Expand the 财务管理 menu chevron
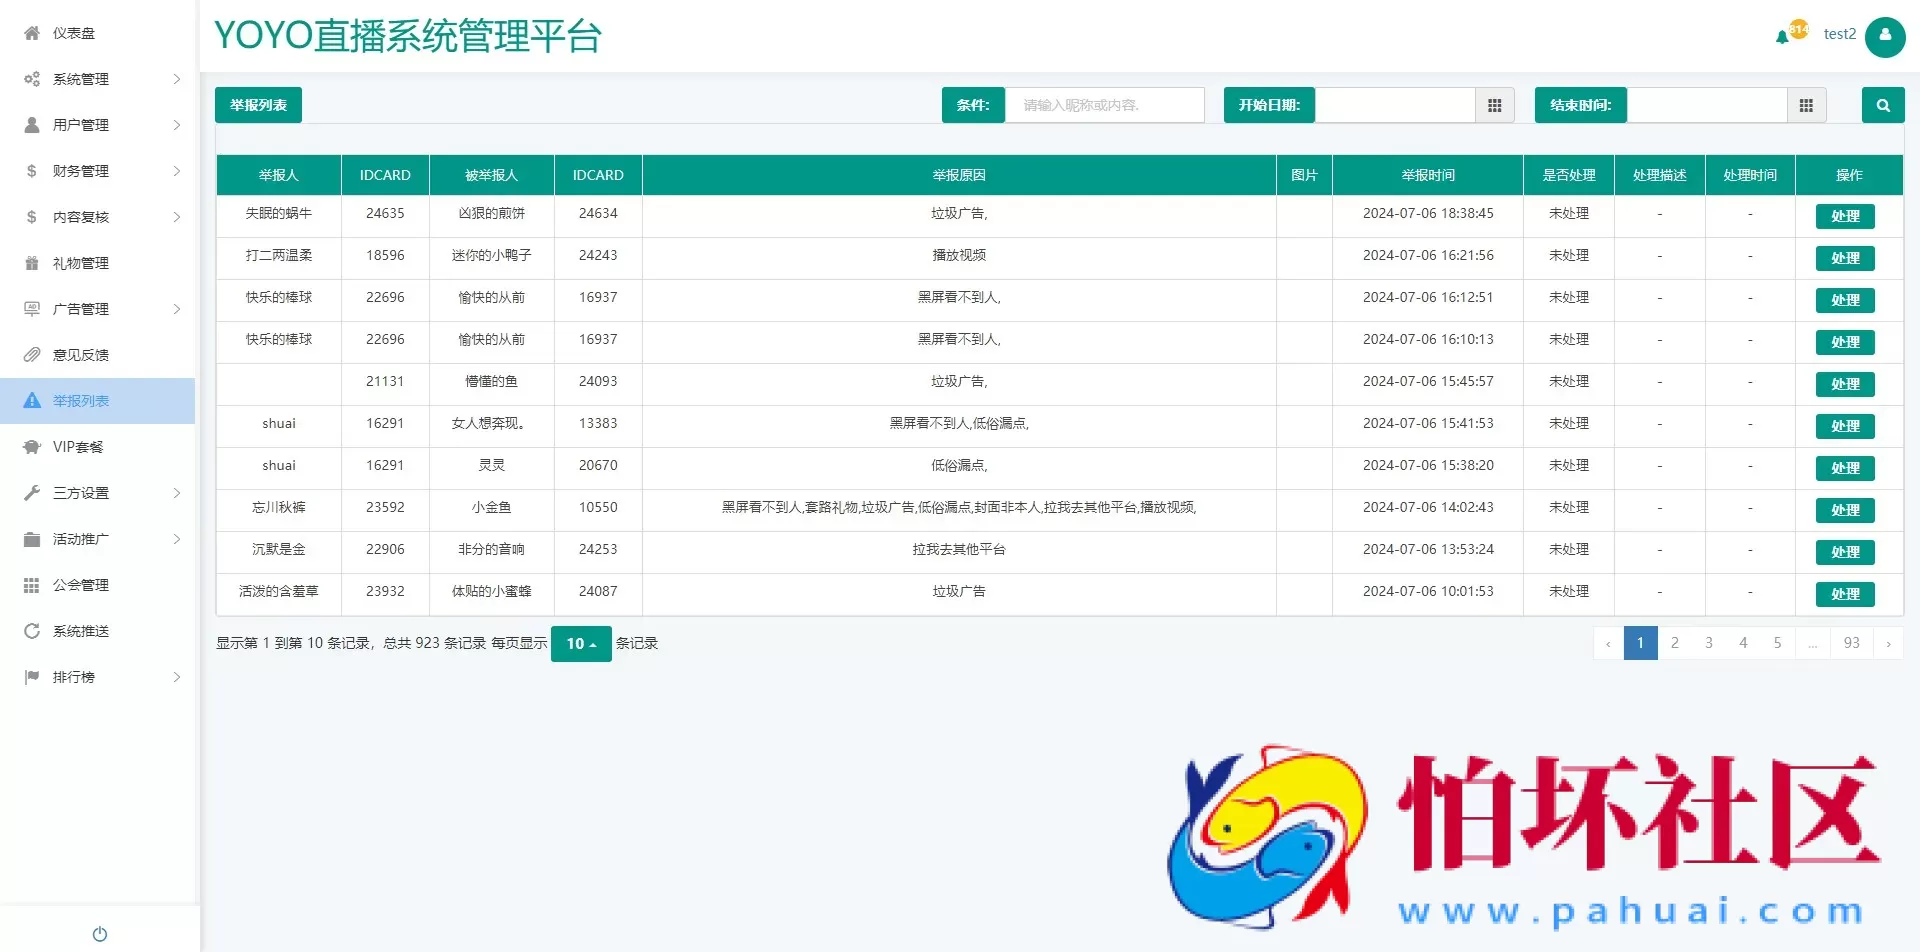This screenshot has height=952, width=1920. pyautogui.click(x=177, y=171)
